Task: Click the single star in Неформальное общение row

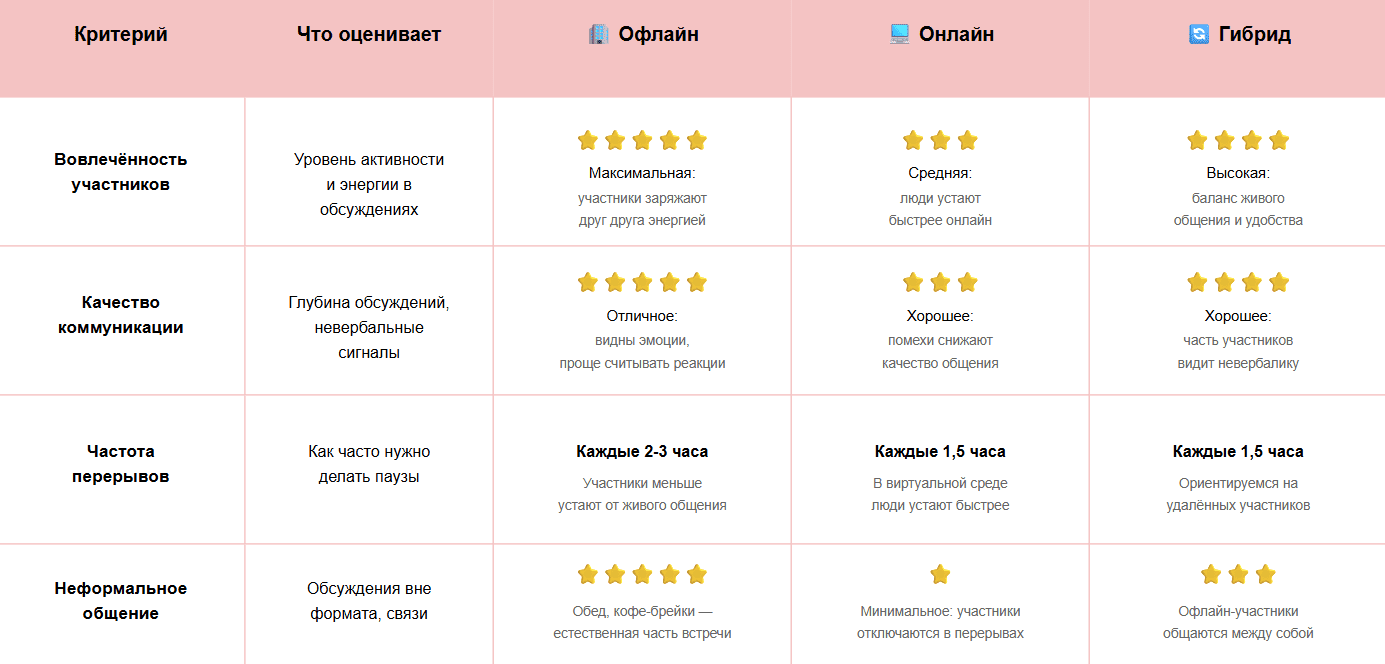Action: click(940, 574)
